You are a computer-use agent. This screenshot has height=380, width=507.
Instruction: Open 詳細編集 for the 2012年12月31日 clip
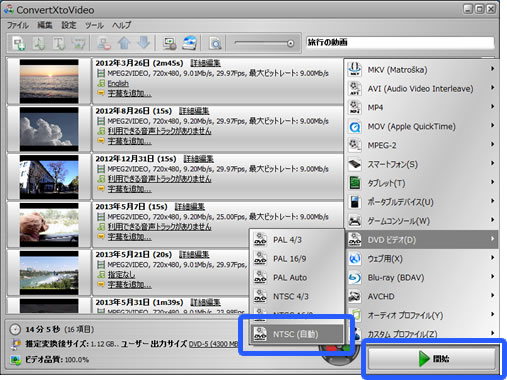[x=199, y=159]
